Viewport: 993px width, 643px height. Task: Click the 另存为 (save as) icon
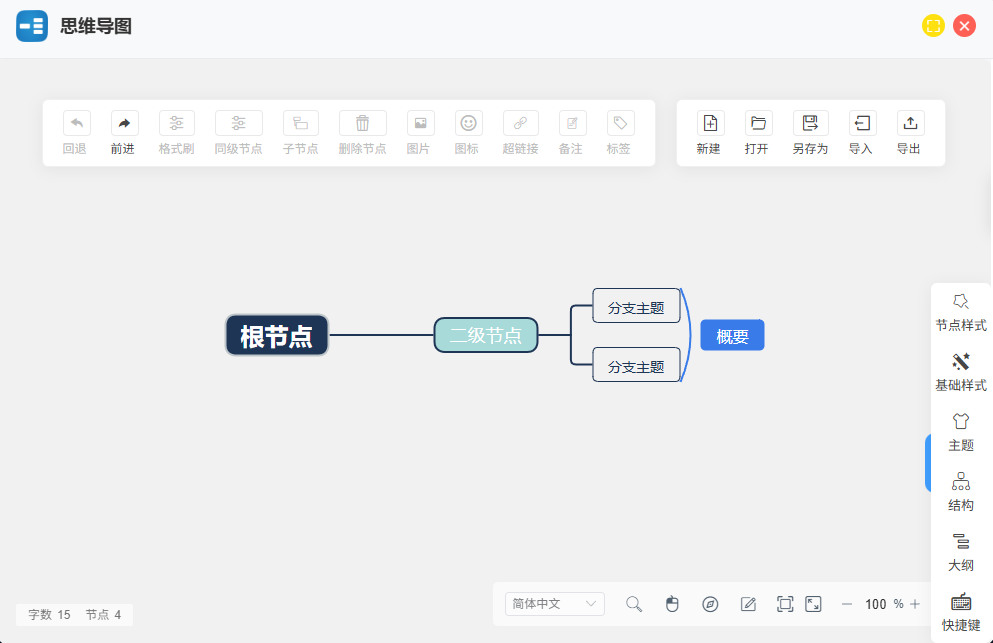coord(810,124)
